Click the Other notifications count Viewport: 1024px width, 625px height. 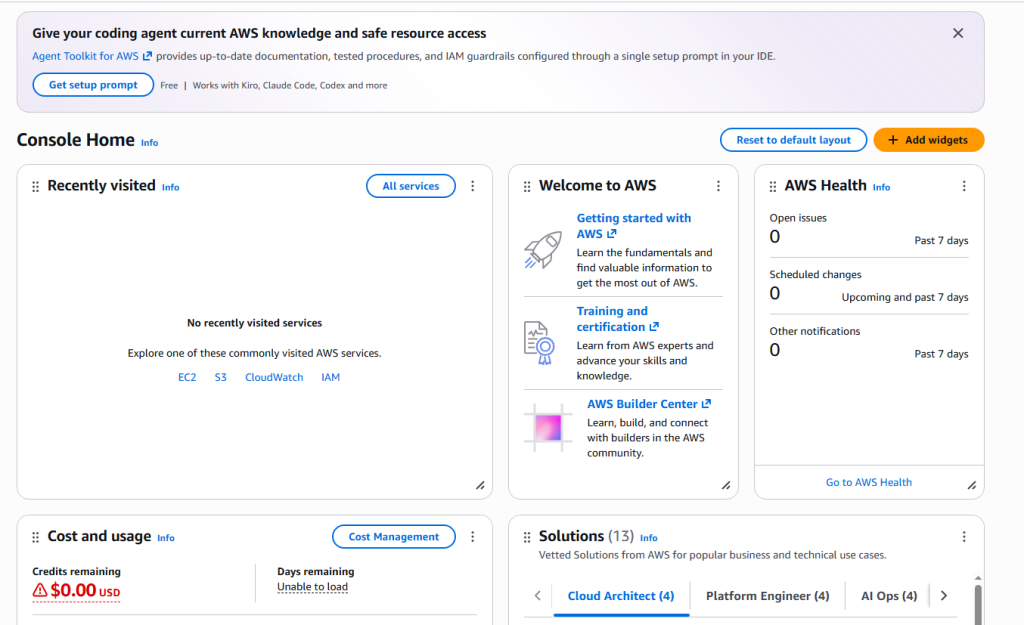[x=775, y=350]
